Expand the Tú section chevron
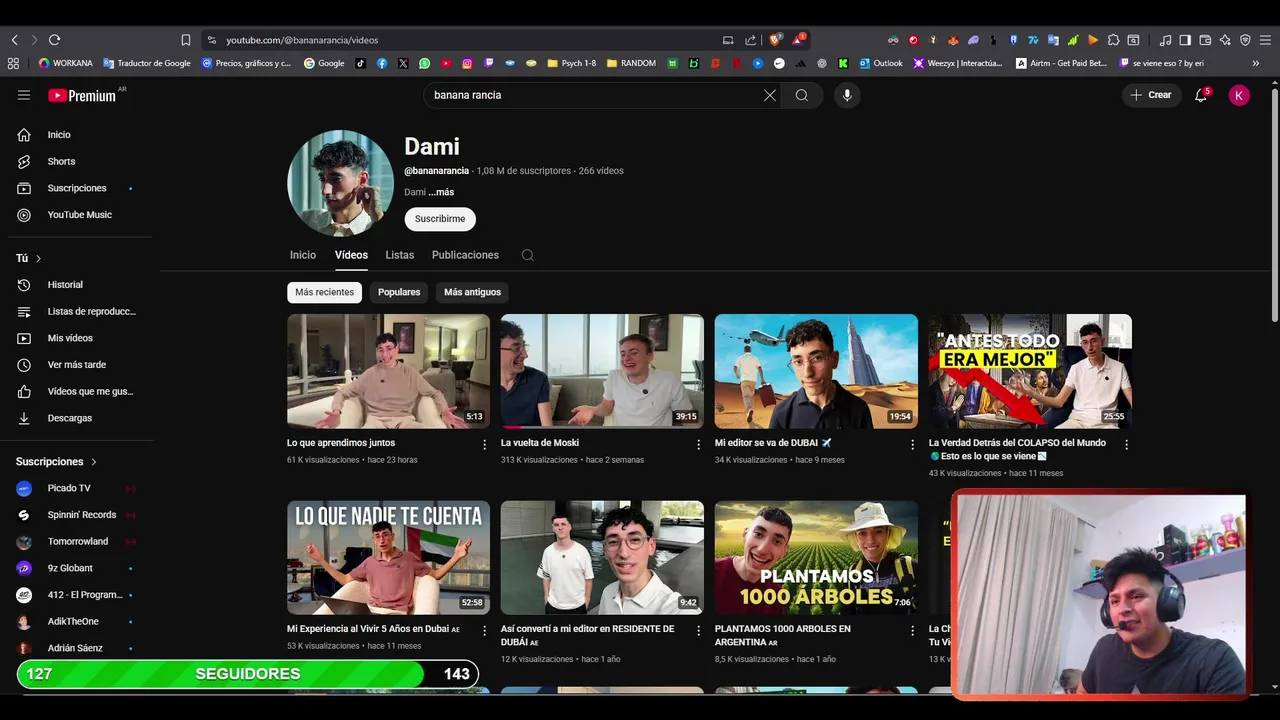 click(38, 258)
